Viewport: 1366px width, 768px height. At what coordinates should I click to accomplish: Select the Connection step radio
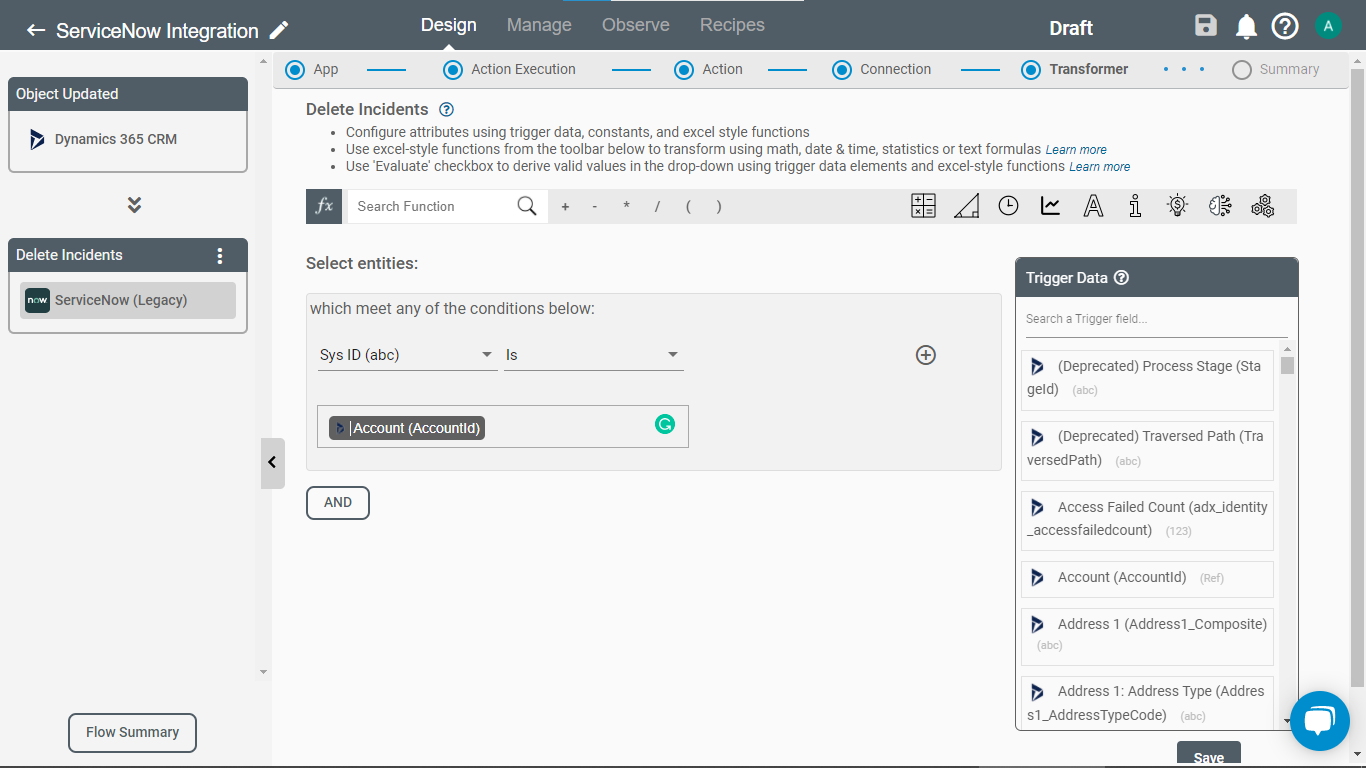click(842, 70)
